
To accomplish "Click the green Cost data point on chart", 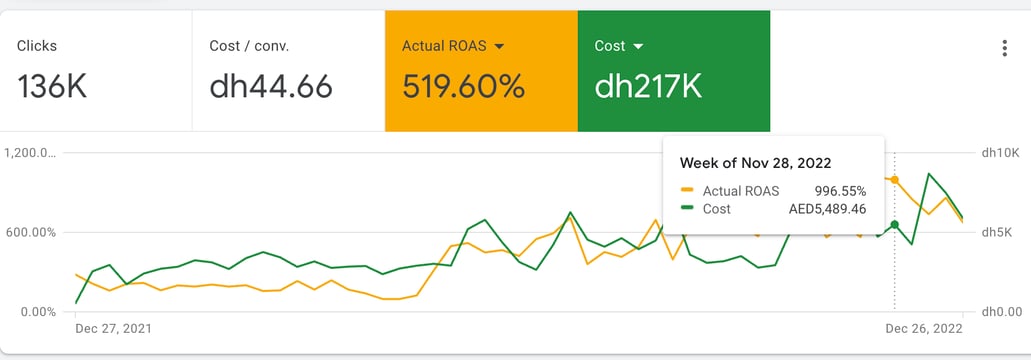I will pyautogui.click(x=894, y=225).
